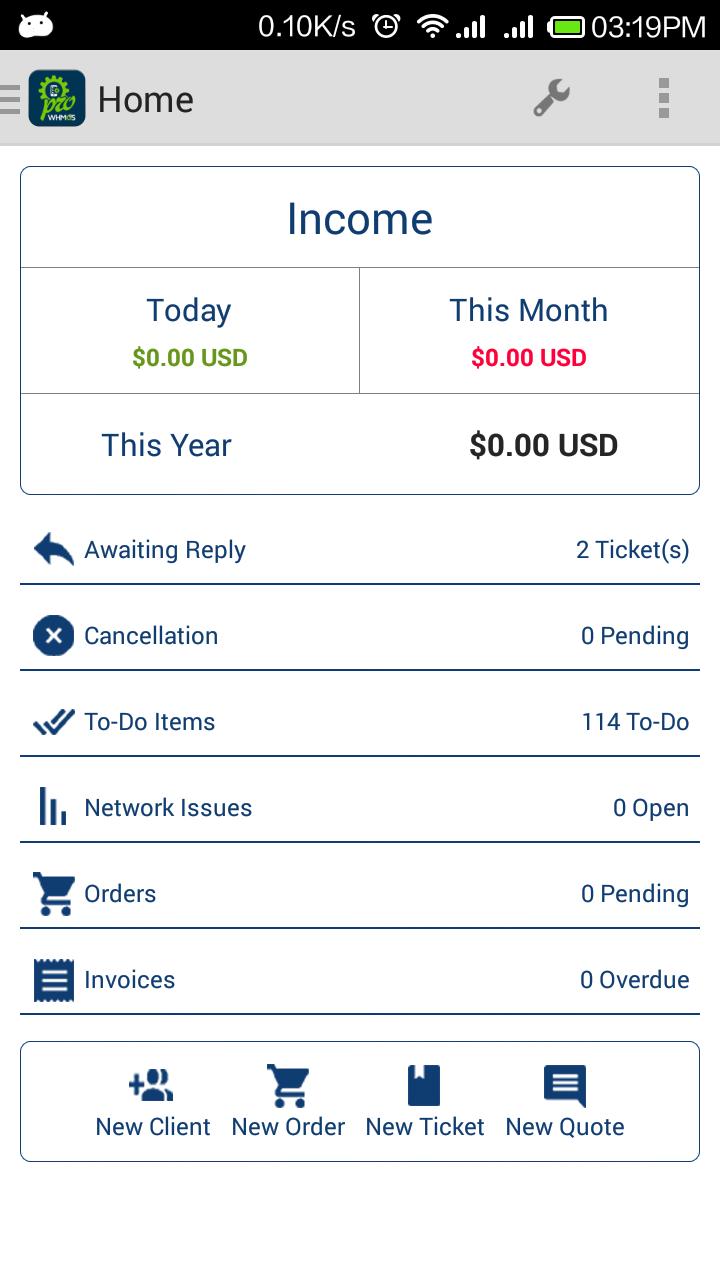720x1280 pixels.
Task: Tap This Year income total
Action: [543, 445]
